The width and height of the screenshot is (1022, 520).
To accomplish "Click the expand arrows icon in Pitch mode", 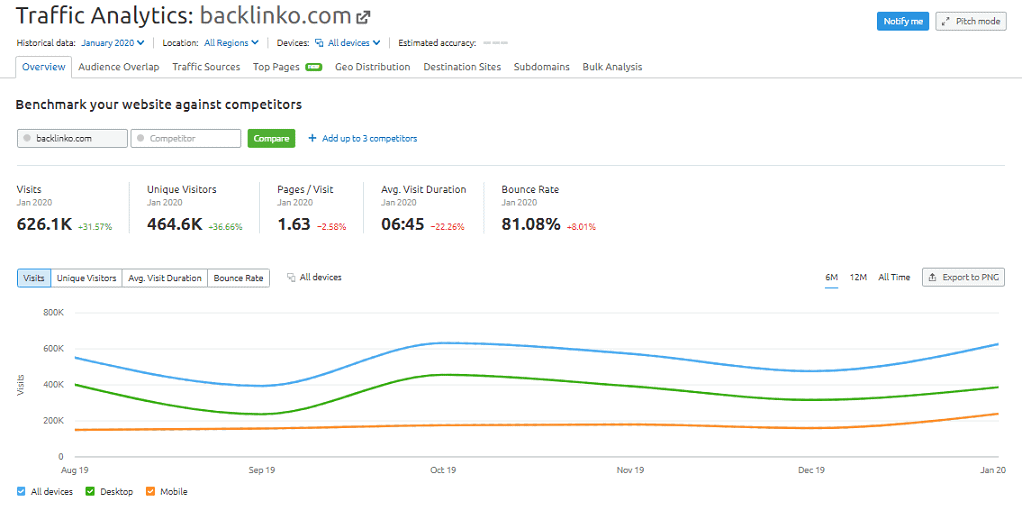I will pos(946,22).
